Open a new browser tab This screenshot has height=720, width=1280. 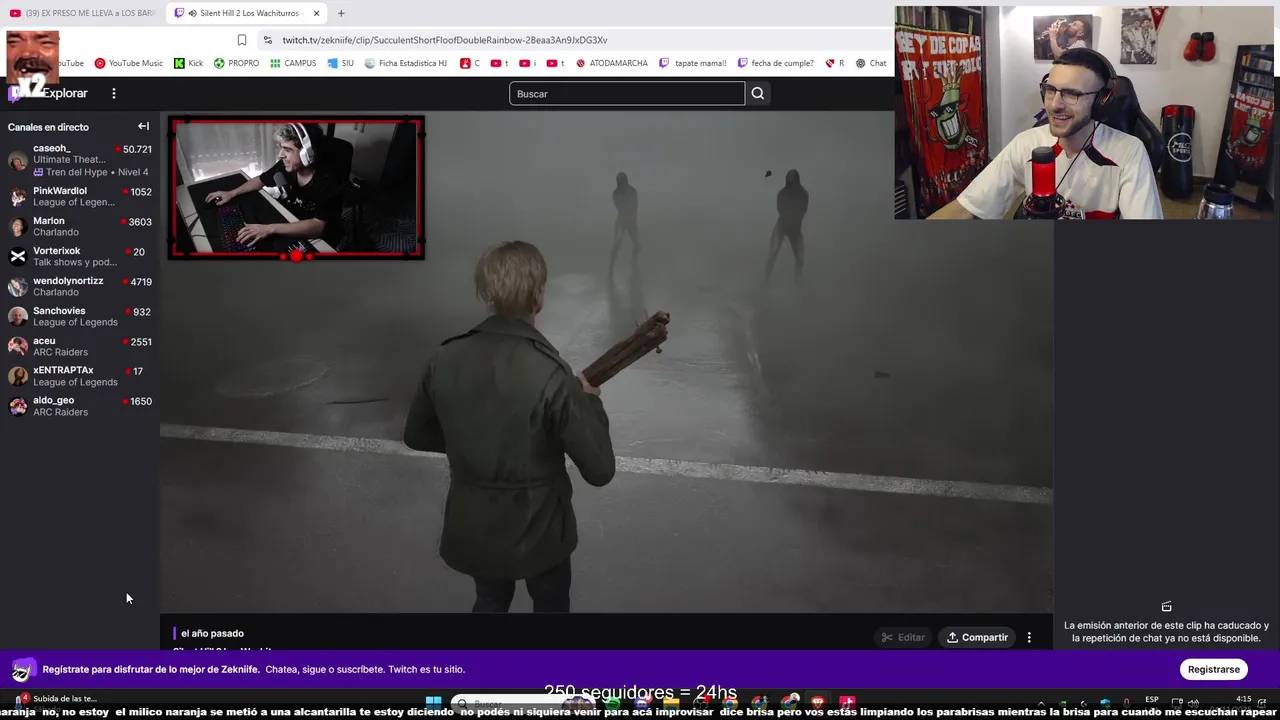click(x=341, y=13)
